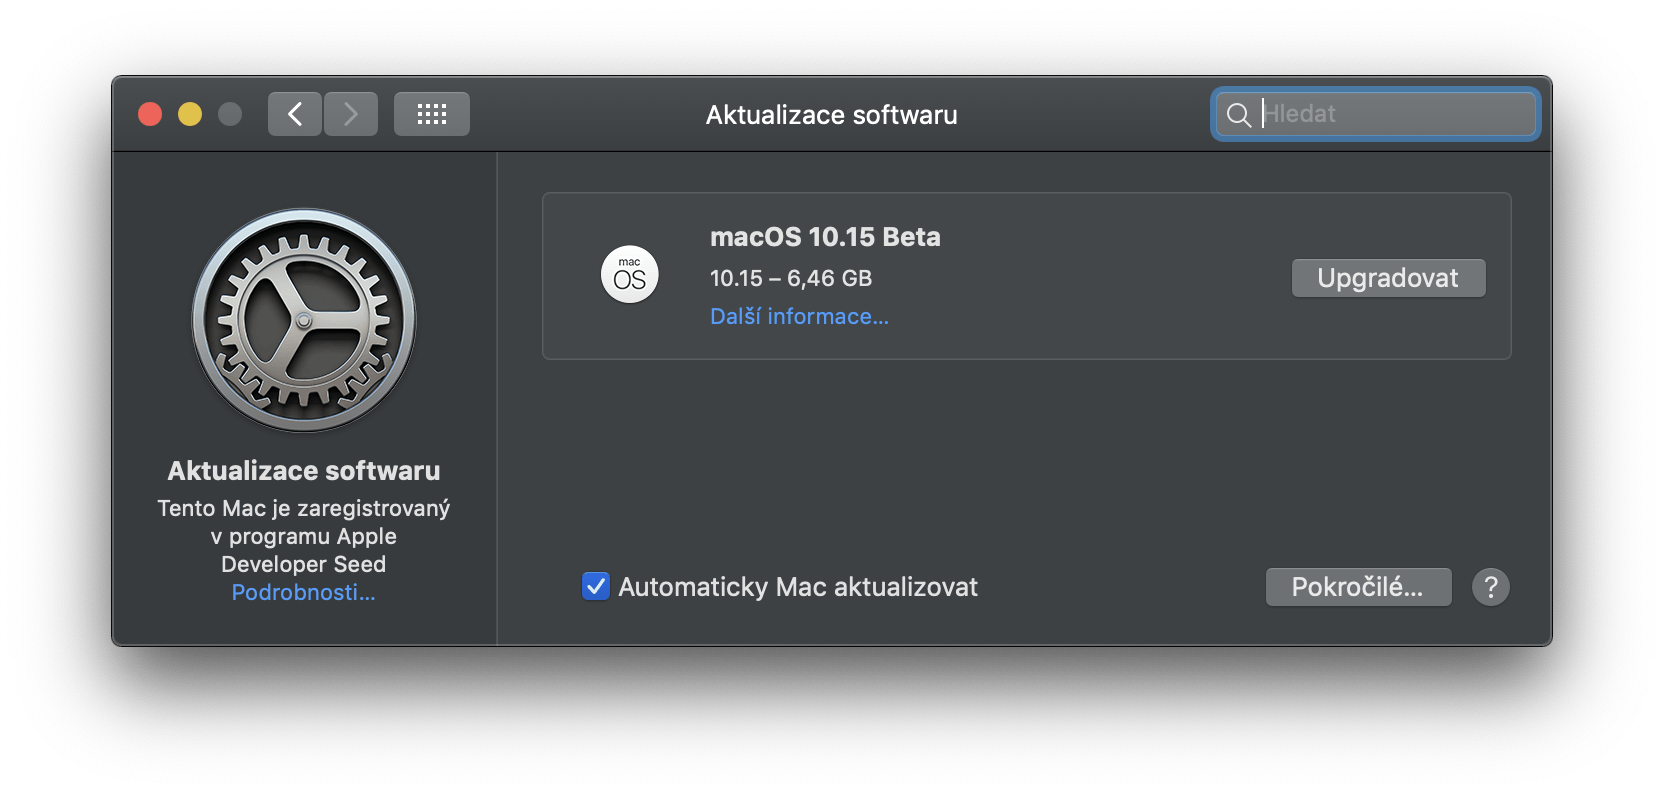The image size is (1664, 794).
Task: Open the Pokročilé… advanced options
Action: tap(1358, 587)
